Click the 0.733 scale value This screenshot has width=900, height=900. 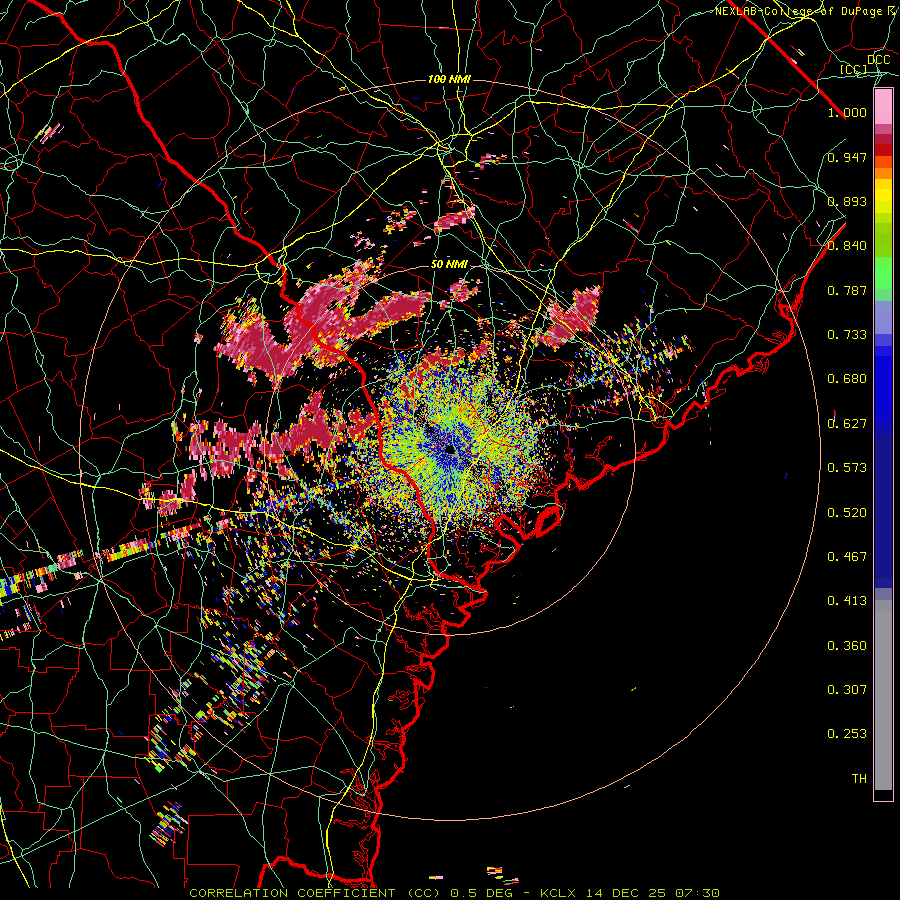[847, 335]
